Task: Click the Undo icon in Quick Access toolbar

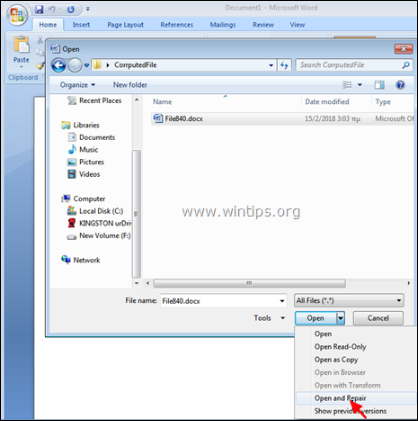Action: 52,9
